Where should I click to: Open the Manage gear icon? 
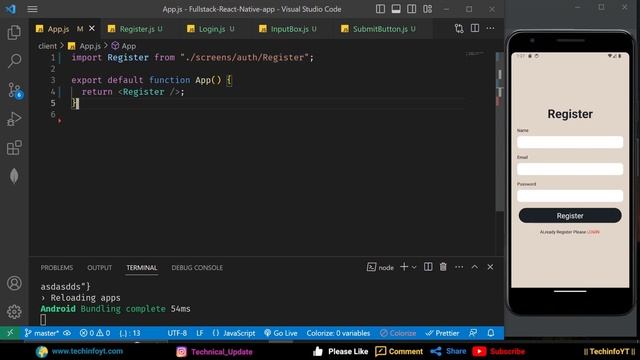(x=14, y=311)
